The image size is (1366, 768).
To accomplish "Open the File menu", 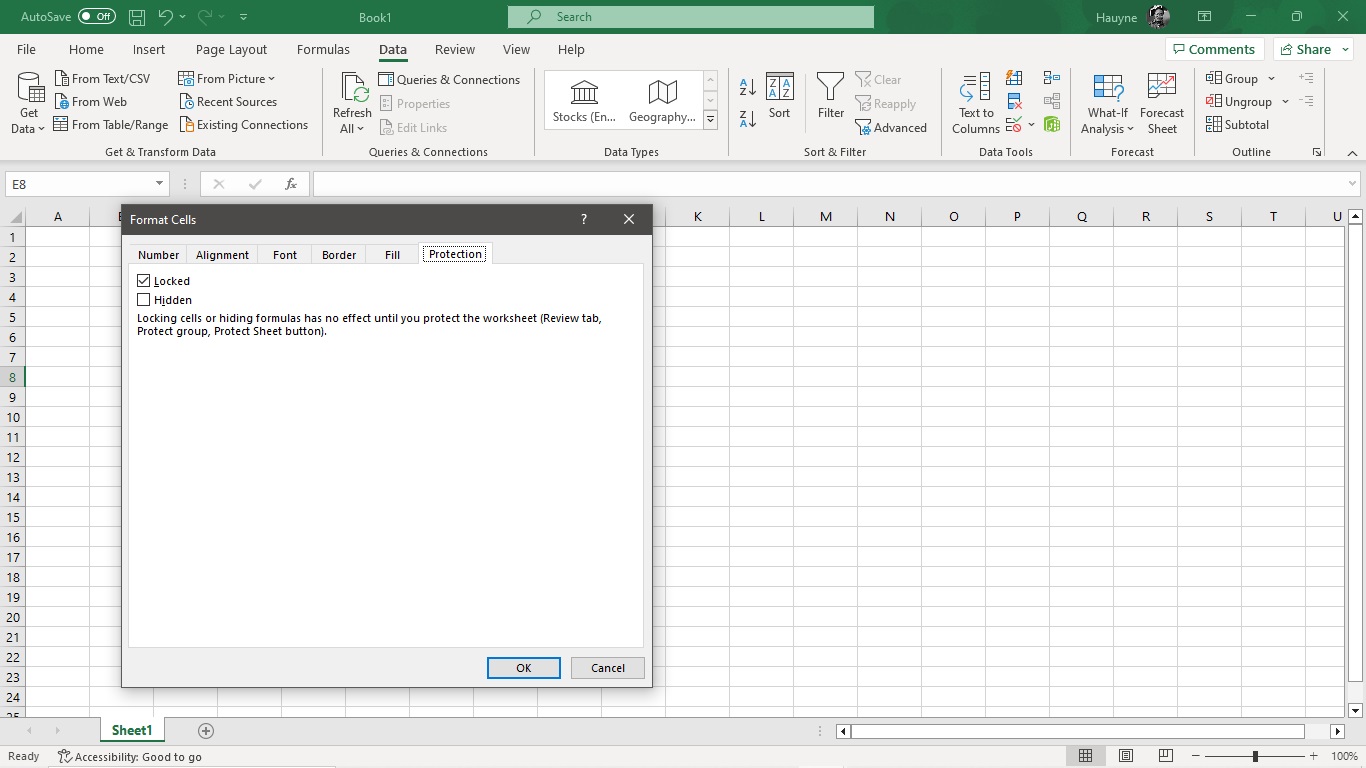I will point(26,49).
